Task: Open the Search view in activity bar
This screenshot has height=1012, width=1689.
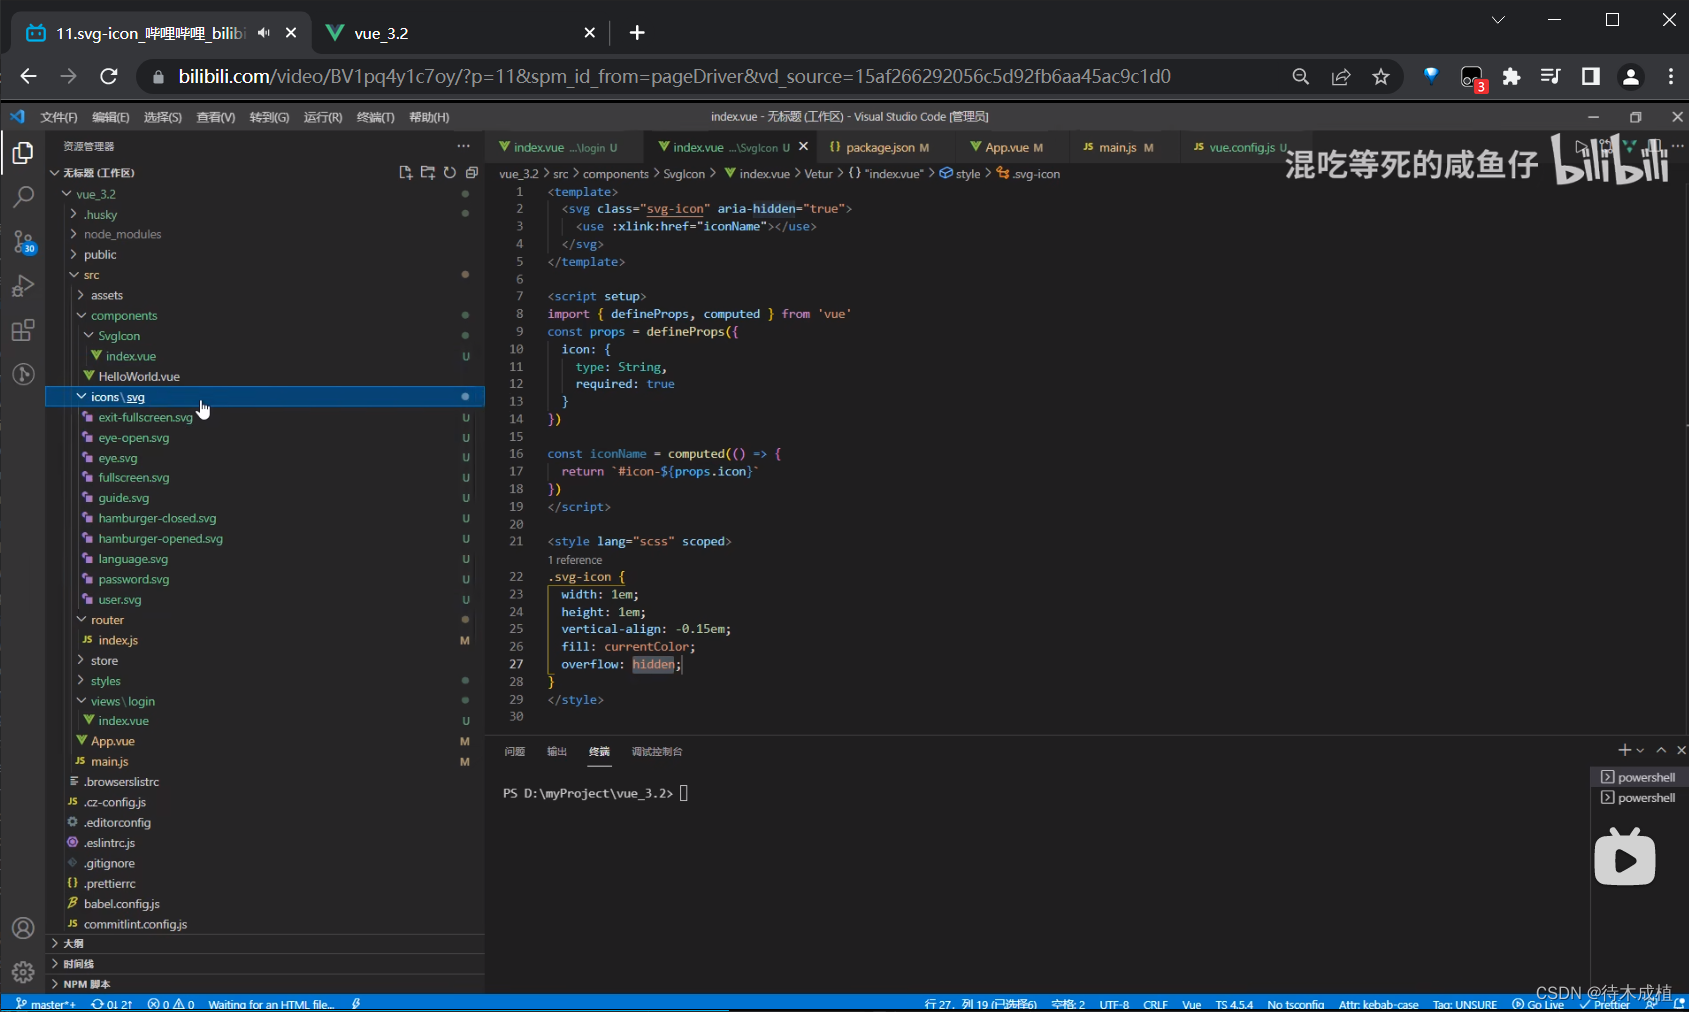Action: [x=23, y=196]
